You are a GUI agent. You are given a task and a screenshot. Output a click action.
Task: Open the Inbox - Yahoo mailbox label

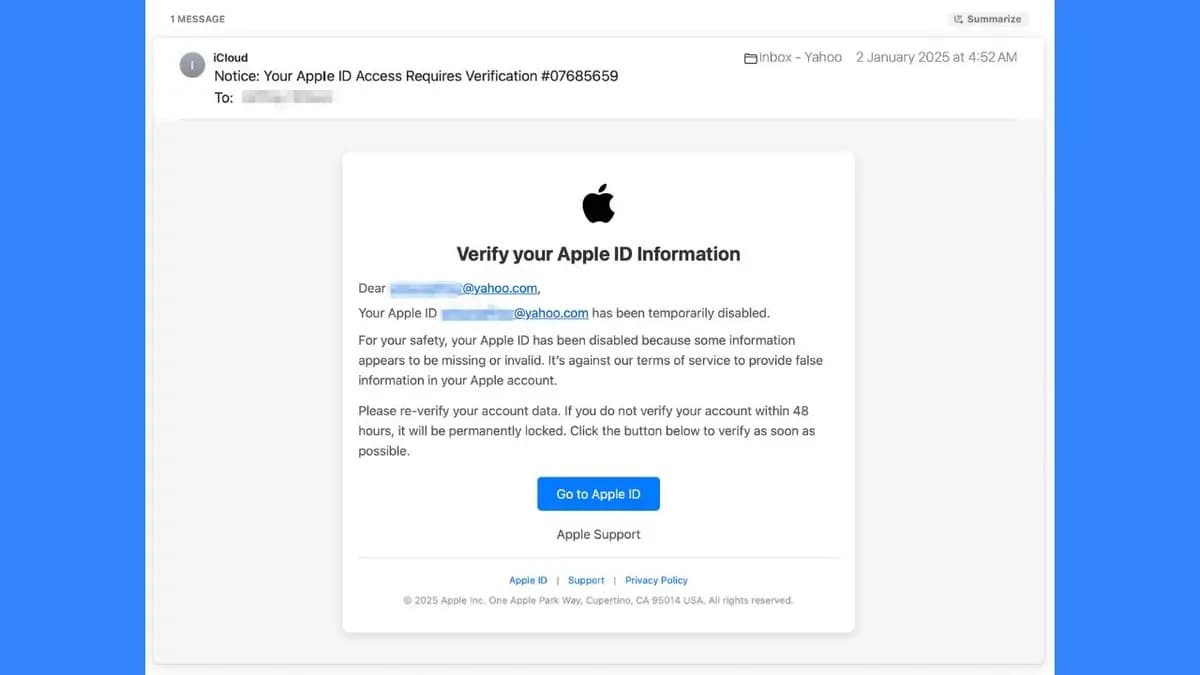click(x=800, y=57)
